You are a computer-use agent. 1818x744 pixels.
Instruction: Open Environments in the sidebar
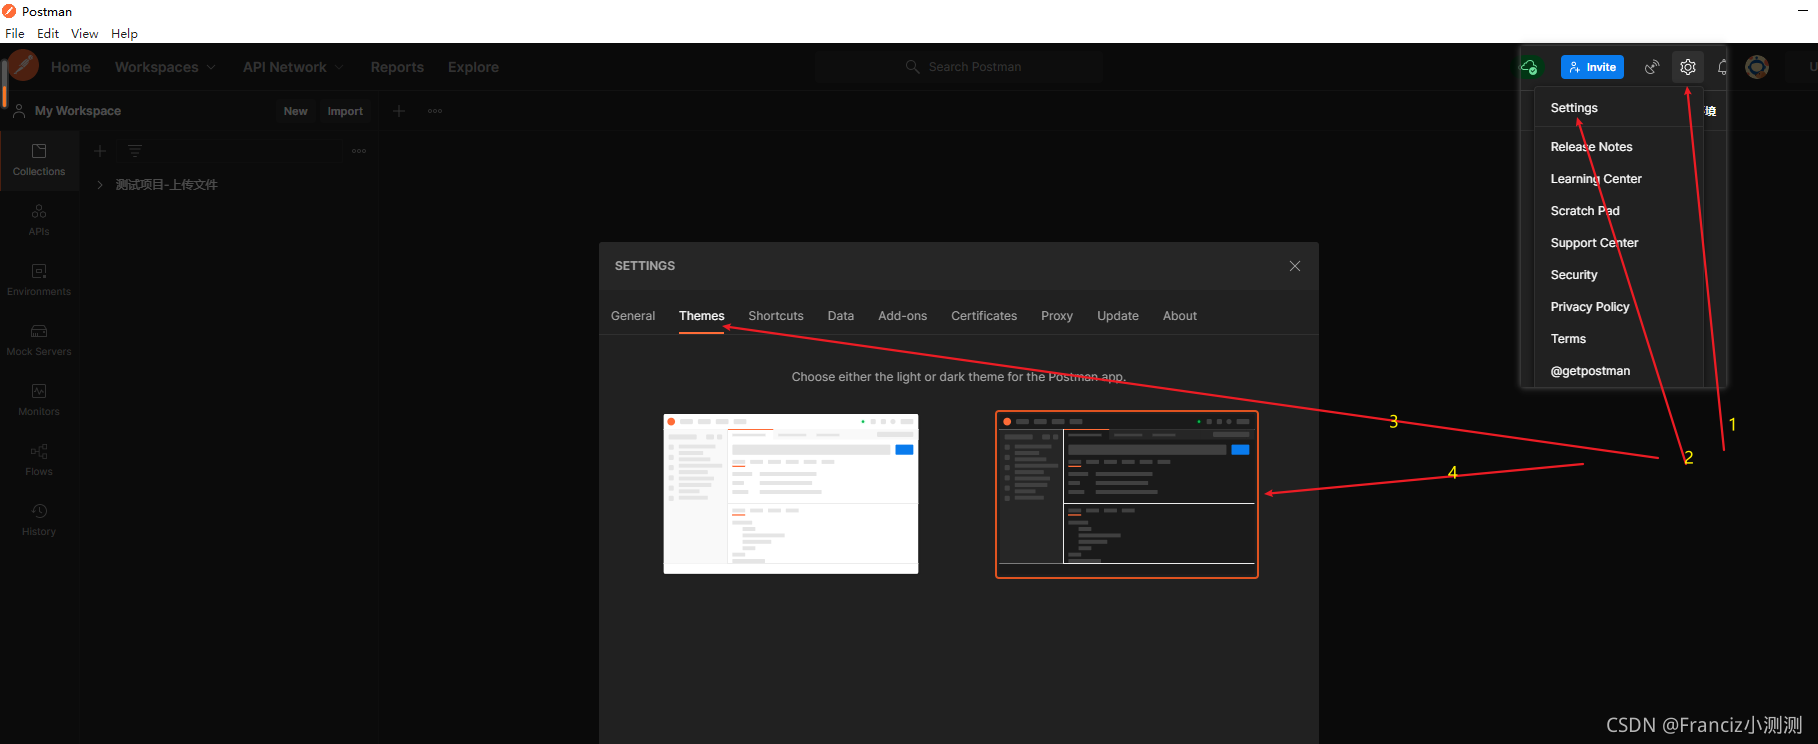39,280
